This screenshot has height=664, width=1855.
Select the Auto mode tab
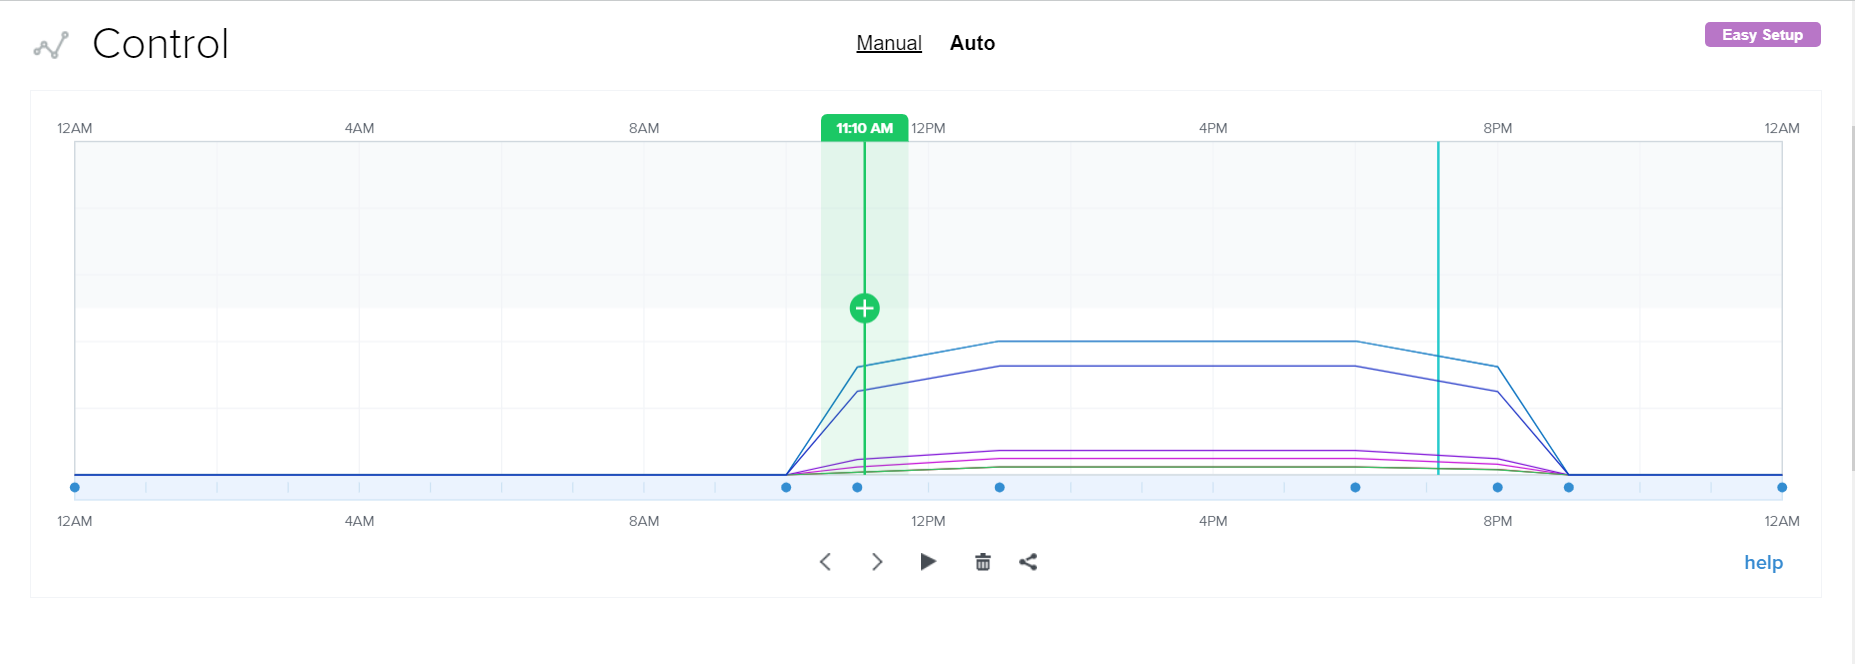click(x=972, y=43)
